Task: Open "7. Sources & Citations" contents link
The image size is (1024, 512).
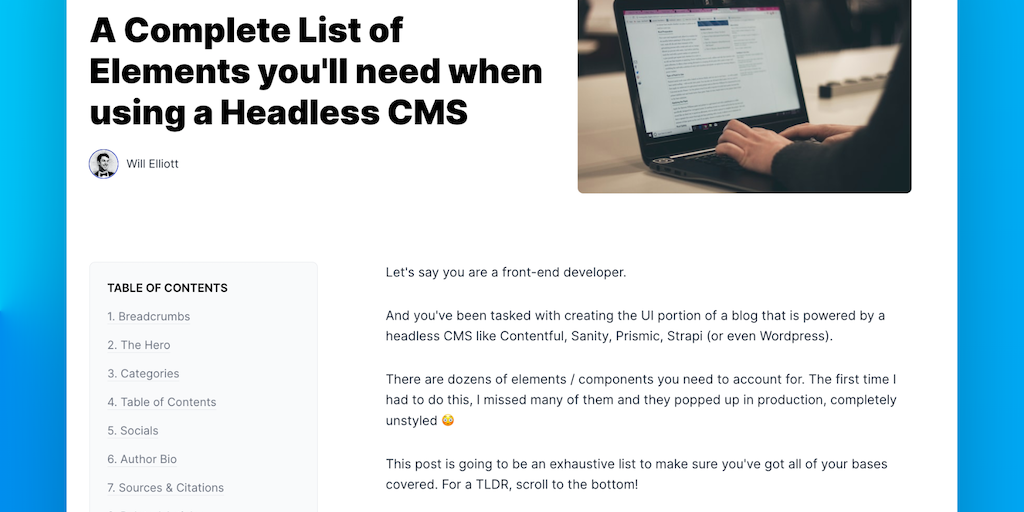Action: point(166,488)
